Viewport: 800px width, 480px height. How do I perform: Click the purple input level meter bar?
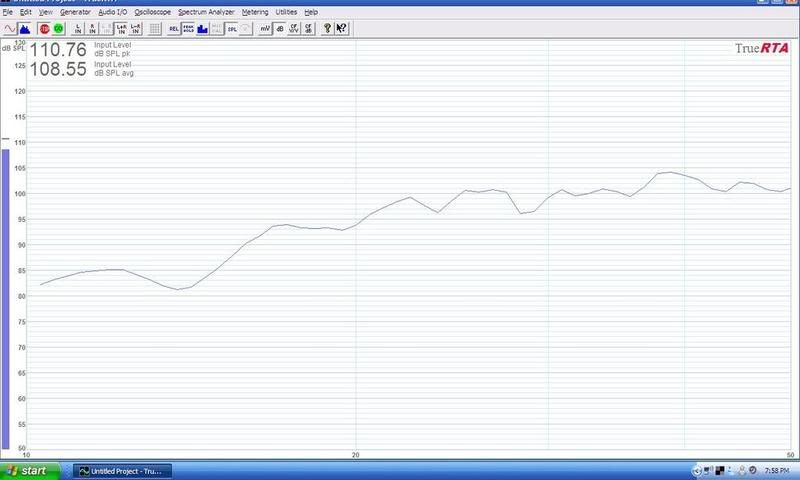(6, 299)
